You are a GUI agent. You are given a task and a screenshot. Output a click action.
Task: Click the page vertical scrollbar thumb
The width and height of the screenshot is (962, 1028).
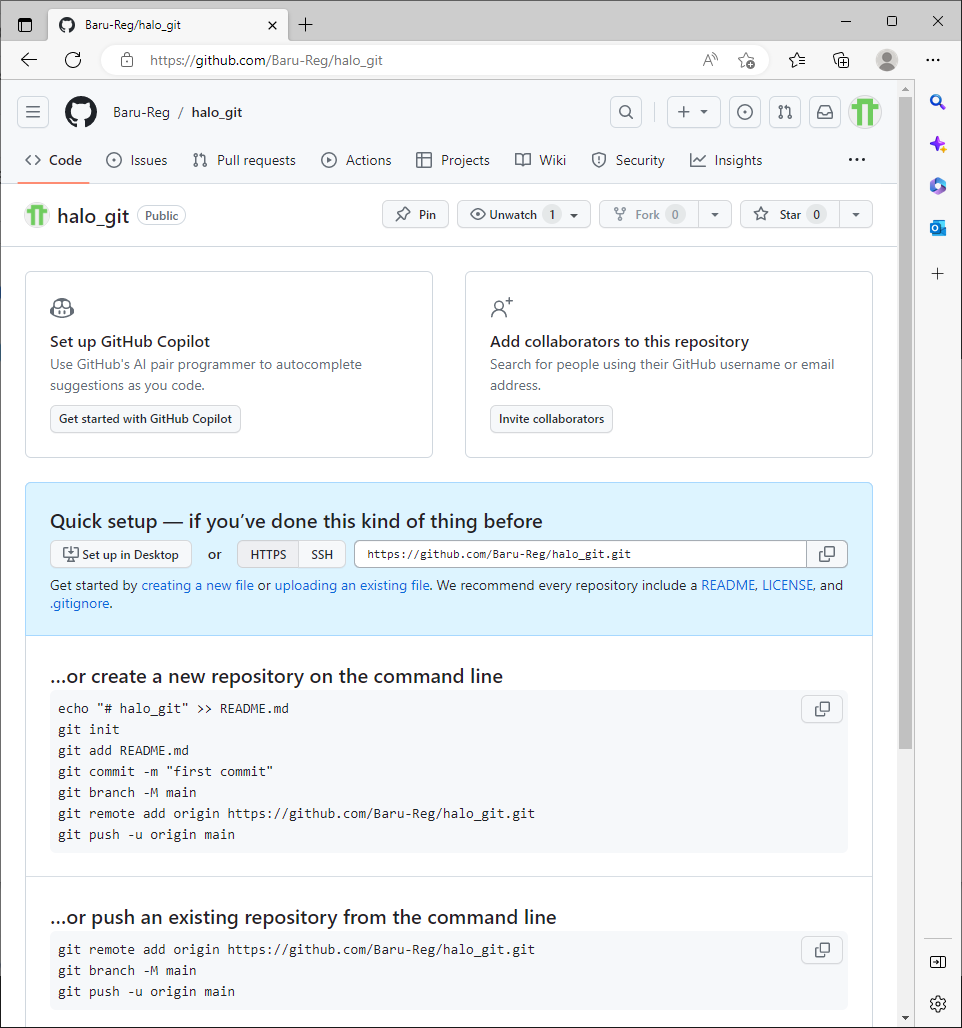point(905,423)
